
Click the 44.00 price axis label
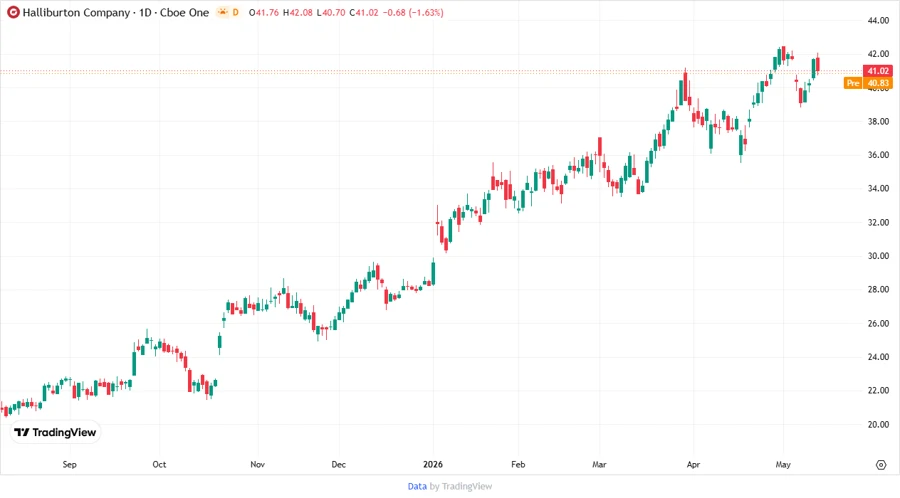click(x=878, y=21)
